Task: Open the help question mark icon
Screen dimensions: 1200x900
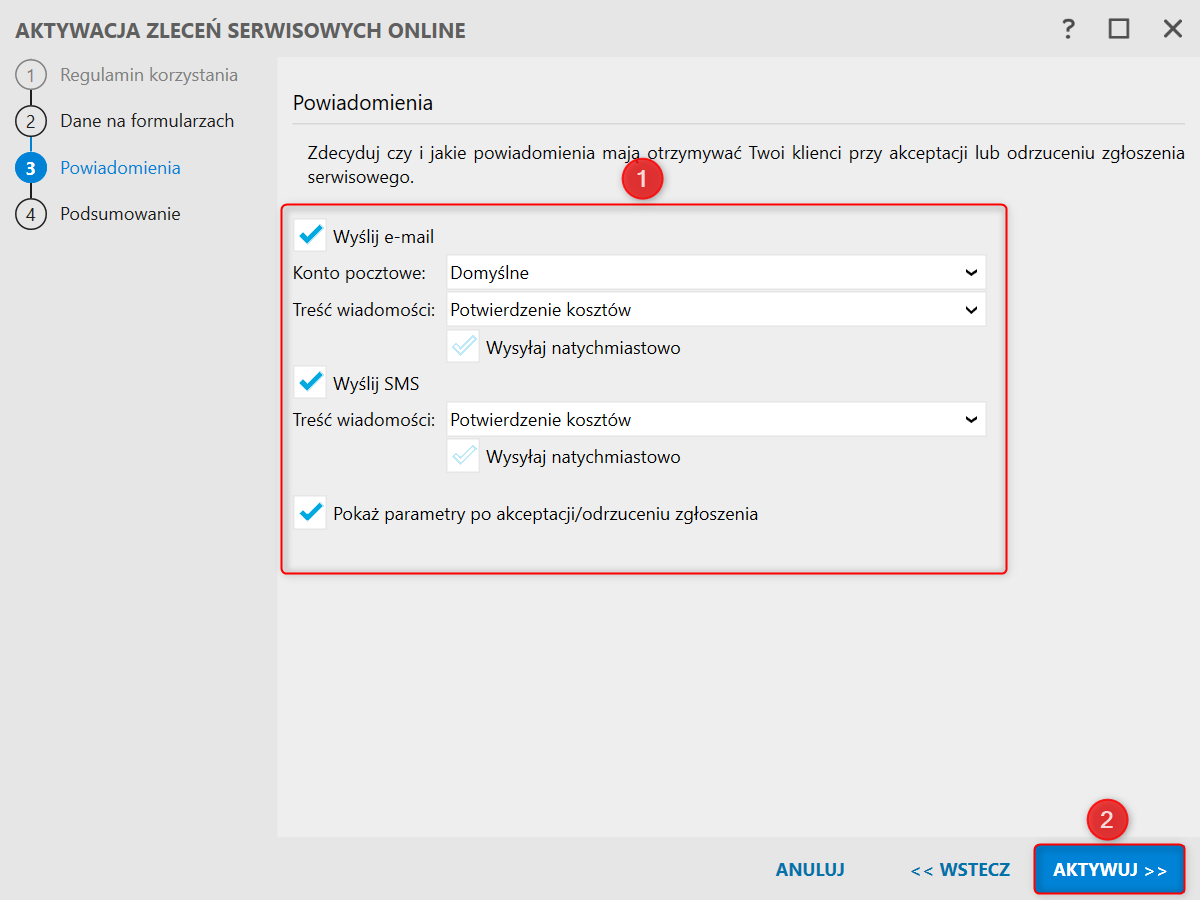Action: coord(1068,29)
